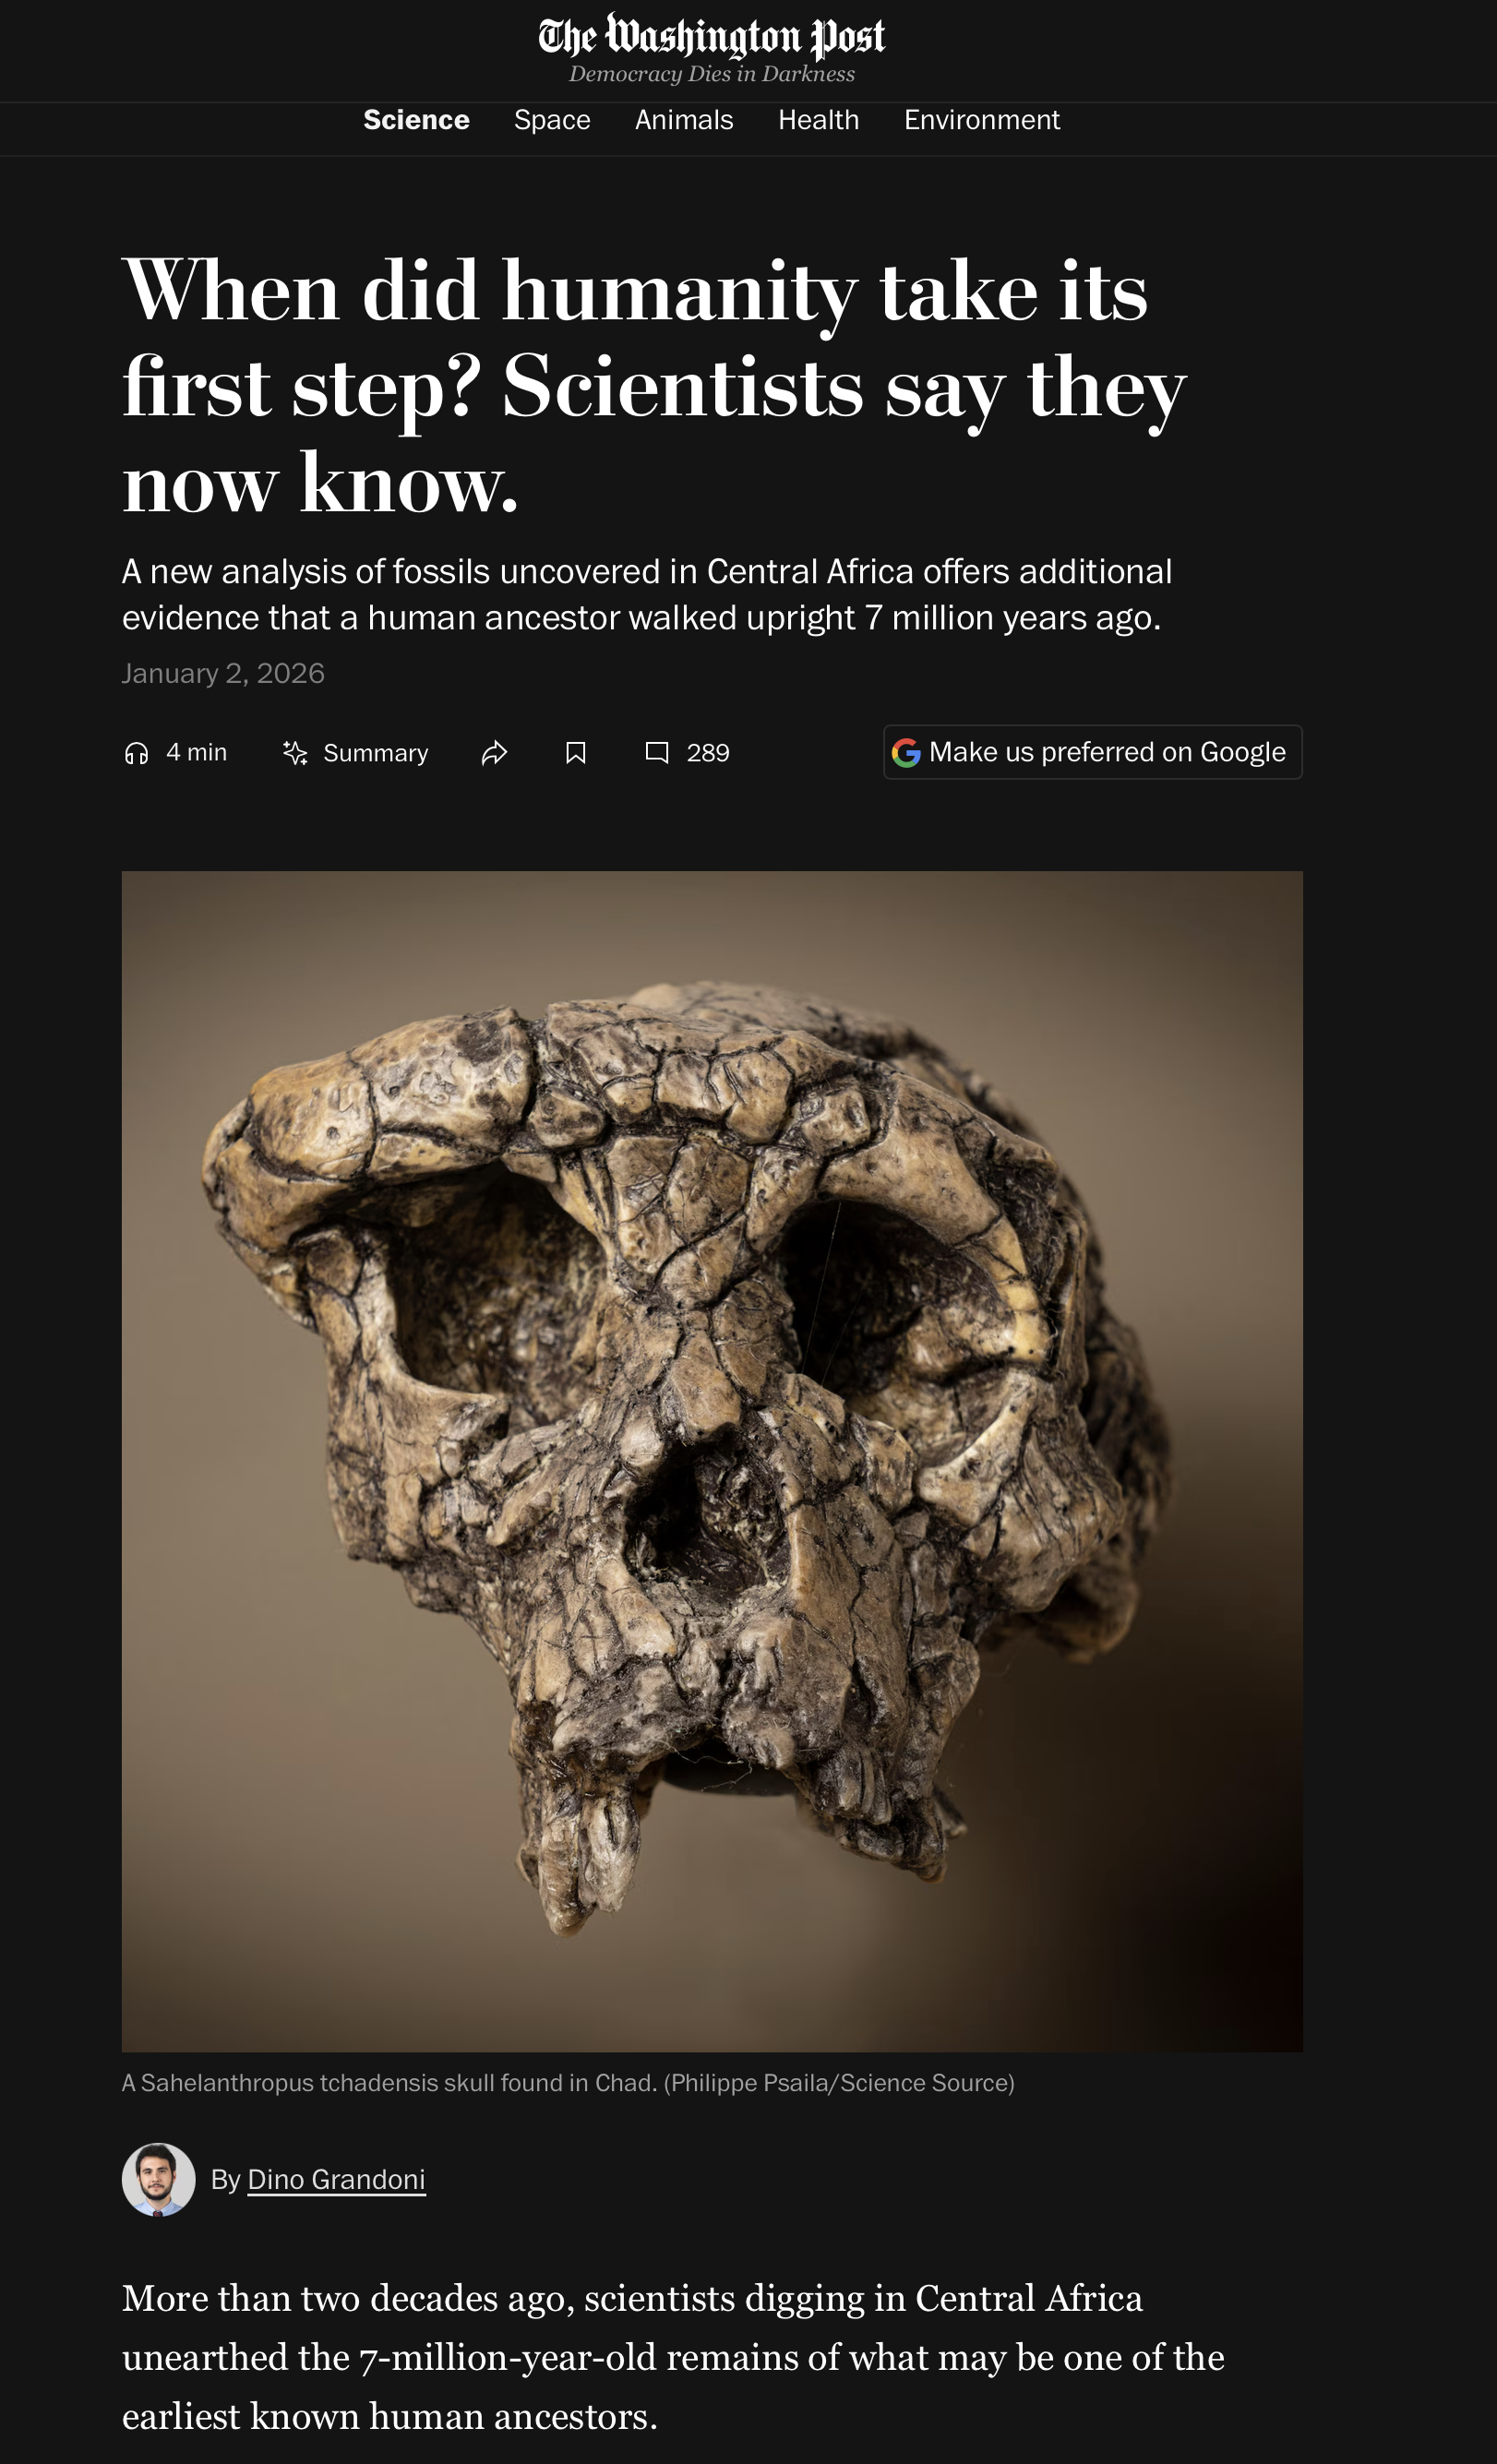Click Dino Grandoni's author avatar
Viewport: 1497px width, 2464px height.
(159, 2180)
